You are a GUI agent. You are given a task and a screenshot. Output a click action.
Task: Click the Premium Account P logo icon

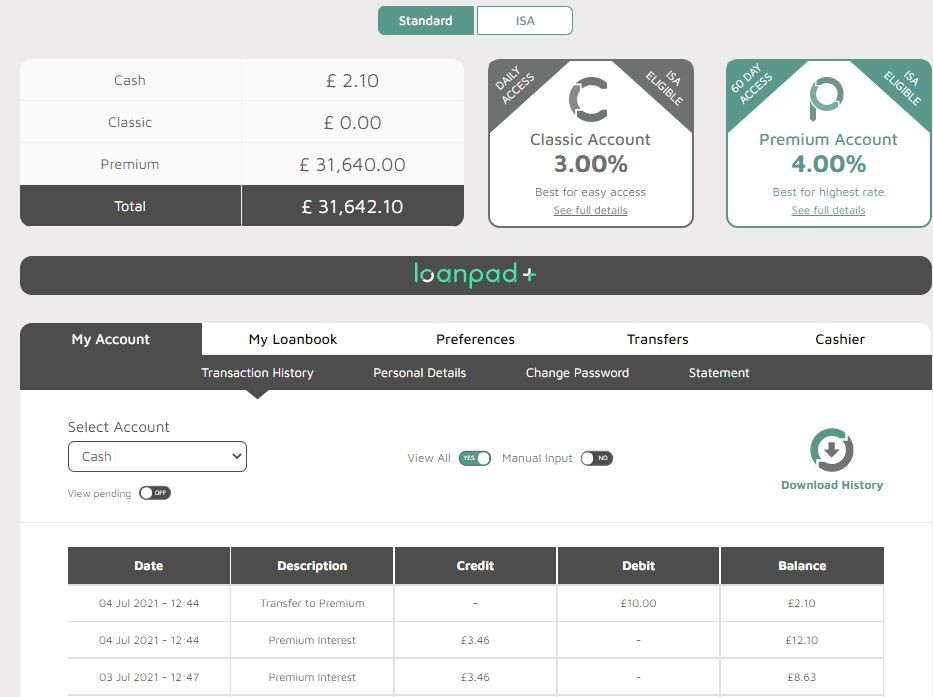826,98
